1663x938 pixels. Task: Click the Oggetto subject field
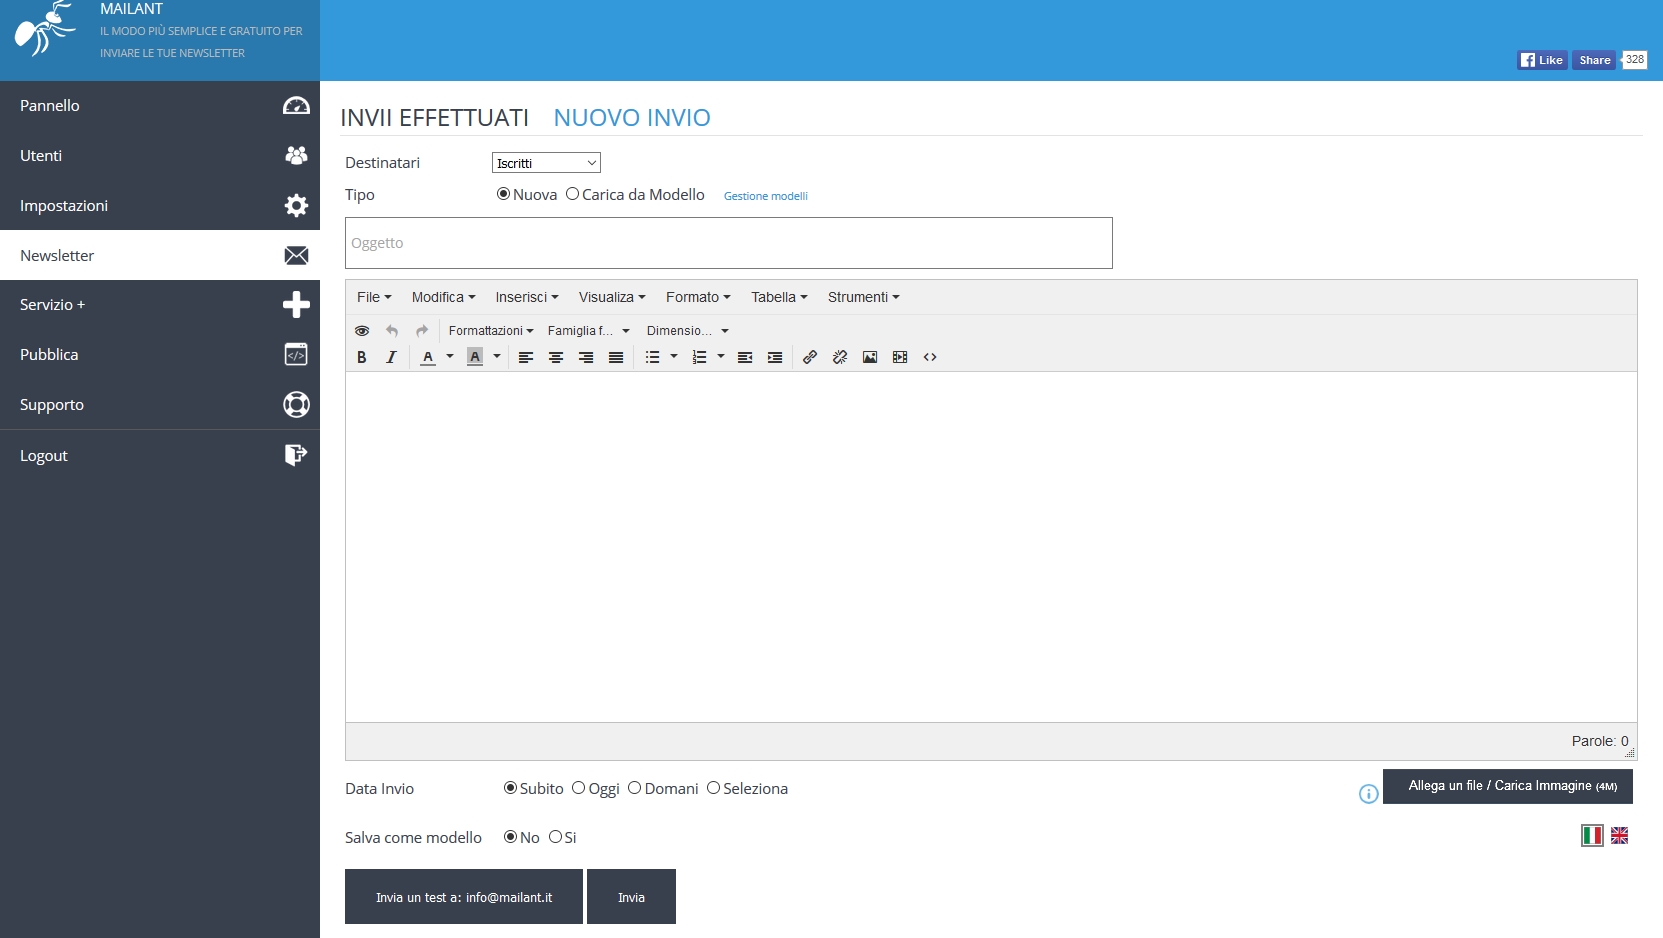(728, 243)
